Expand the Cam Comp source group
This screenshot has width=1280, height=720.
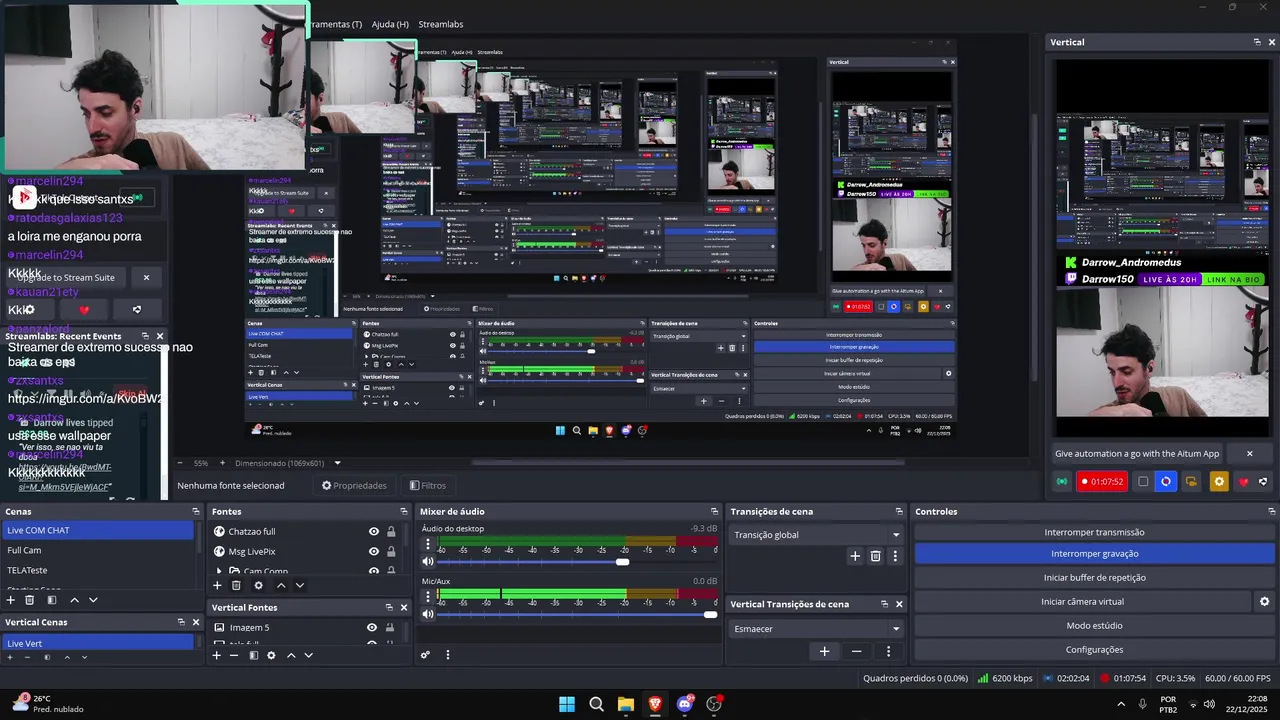pos(219,571)
